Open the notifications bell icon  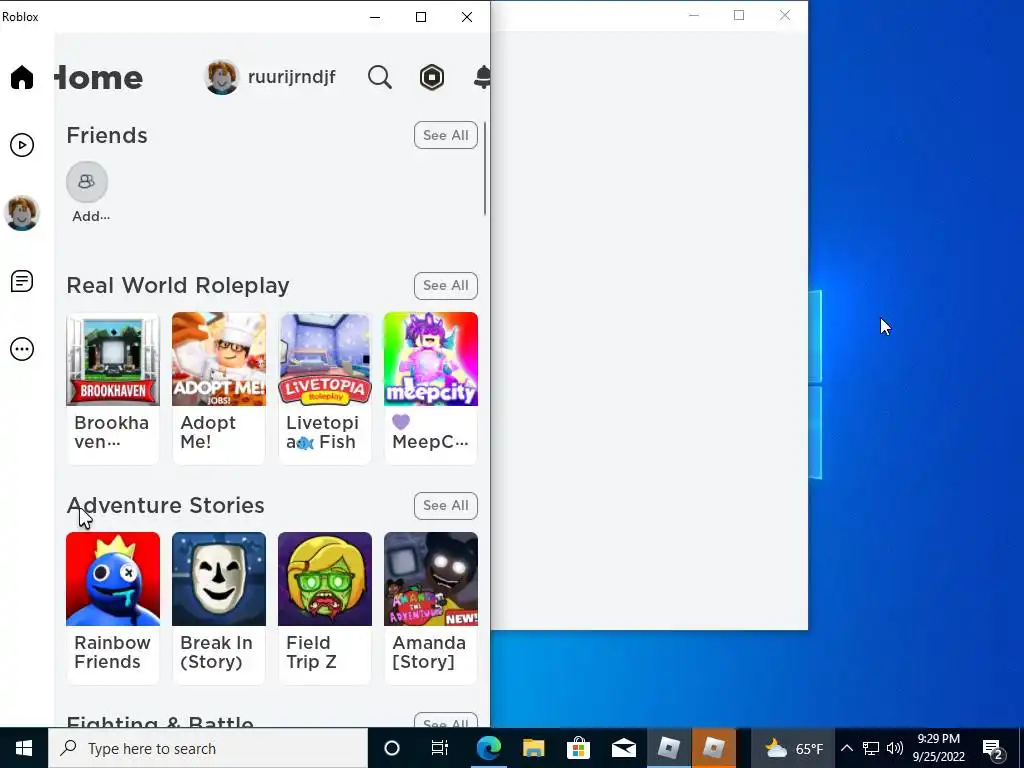(482, 77)
